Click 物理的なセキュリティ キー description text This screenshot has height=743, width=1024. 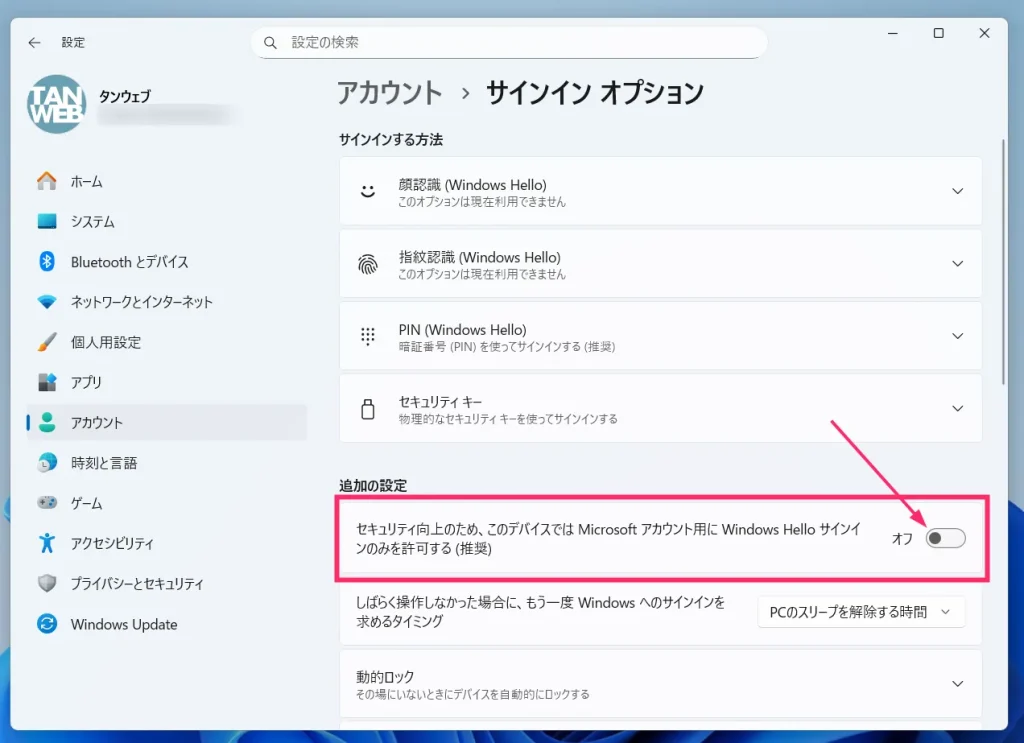pos(508,419)
